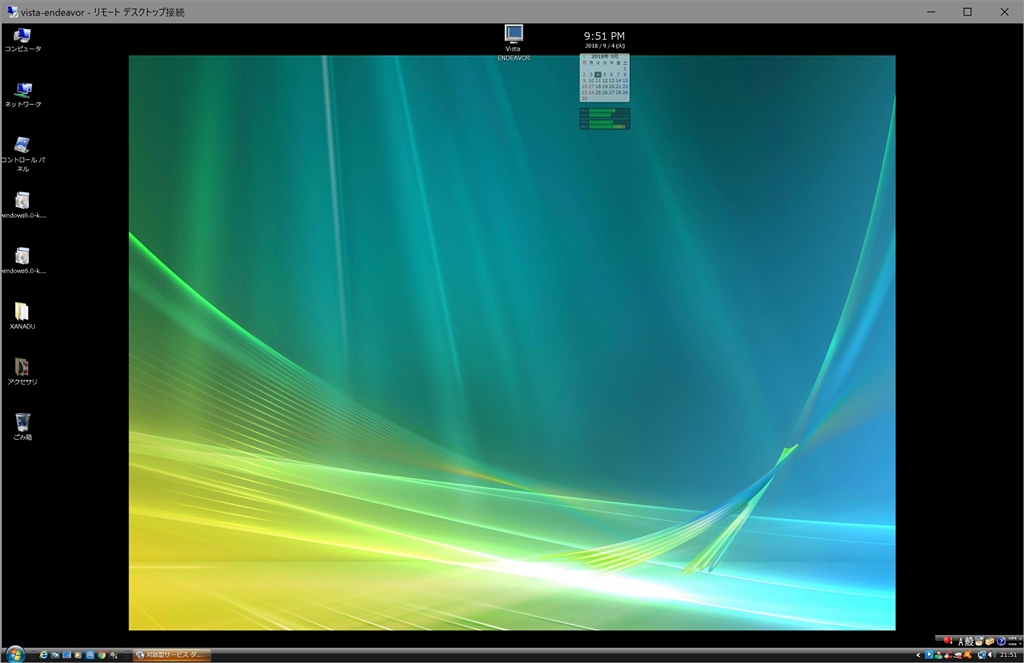
Task: Open the IME tools toolbox icon
Action: click(990, 641)
